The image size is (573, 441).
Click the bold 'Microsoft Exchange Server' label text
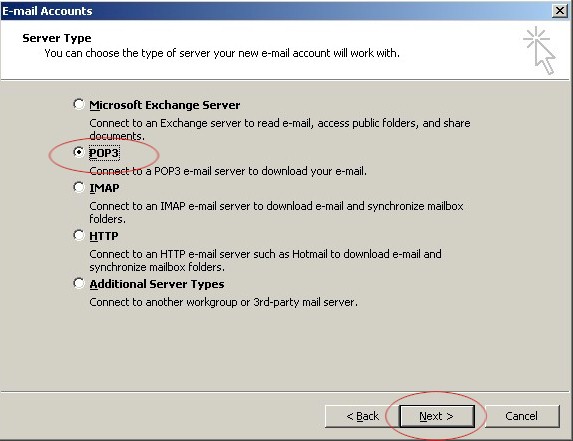pyautogui.click(x=165, y=105)
